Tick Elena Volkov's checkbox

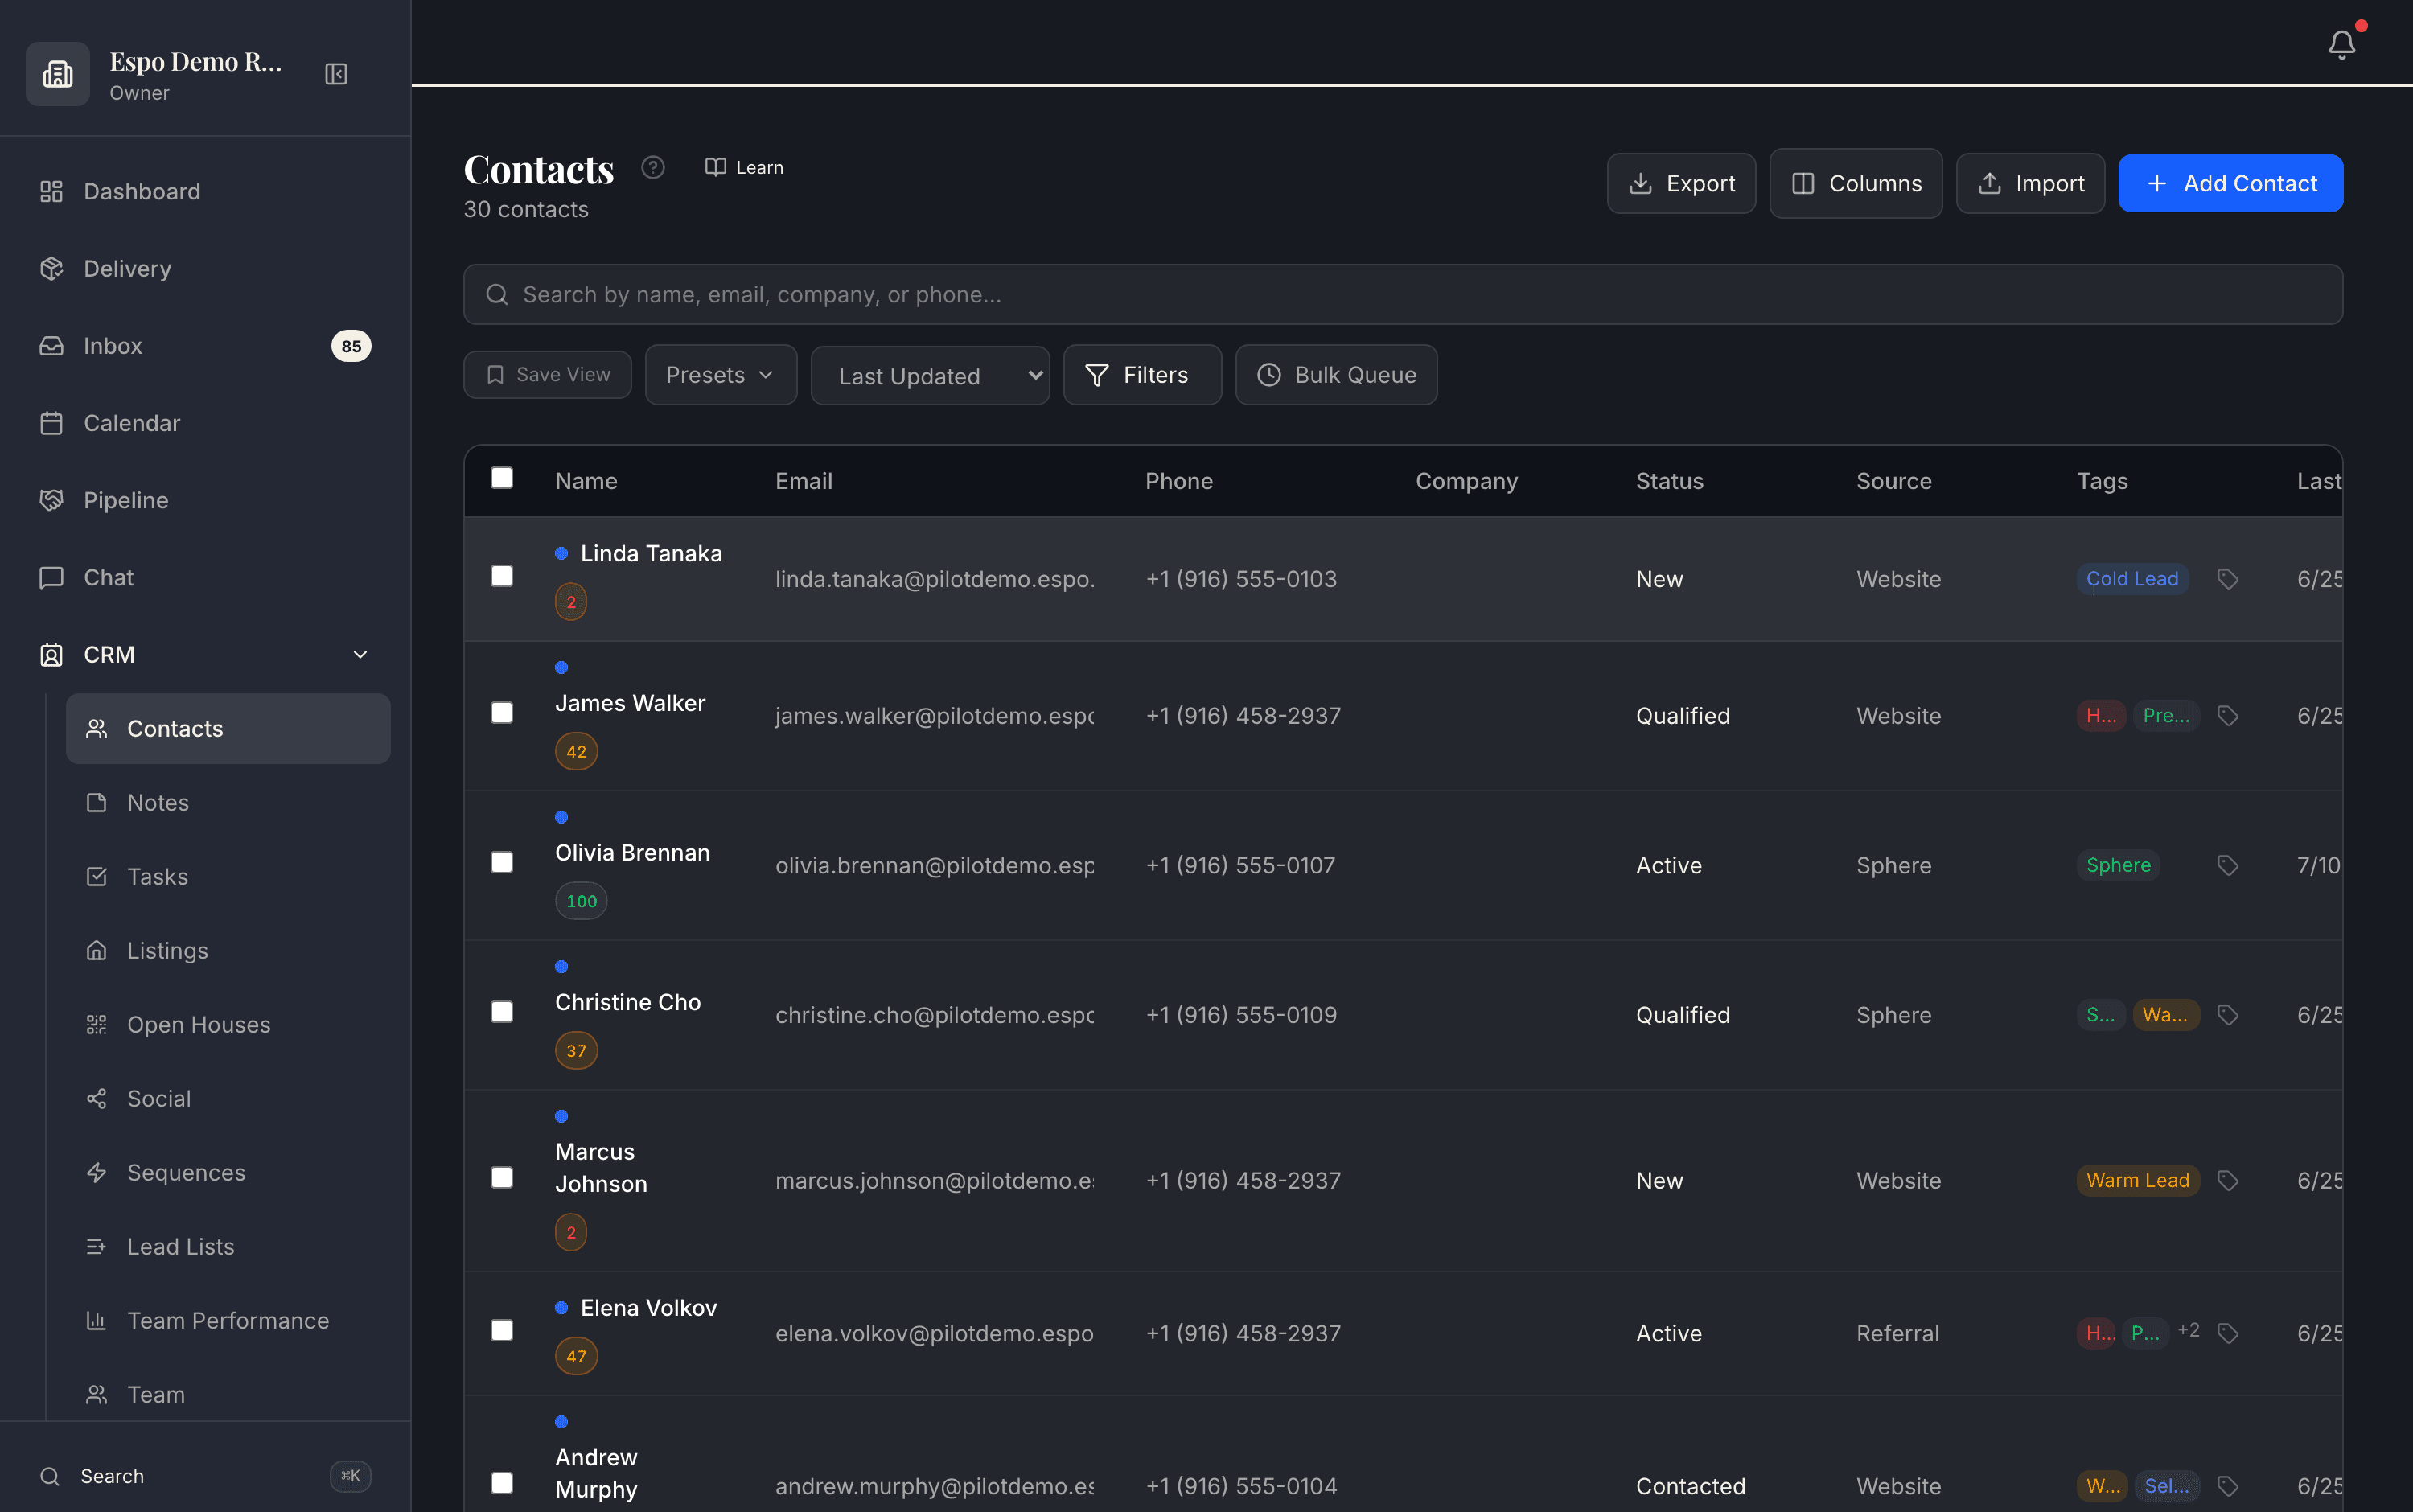pos(502,1331)
